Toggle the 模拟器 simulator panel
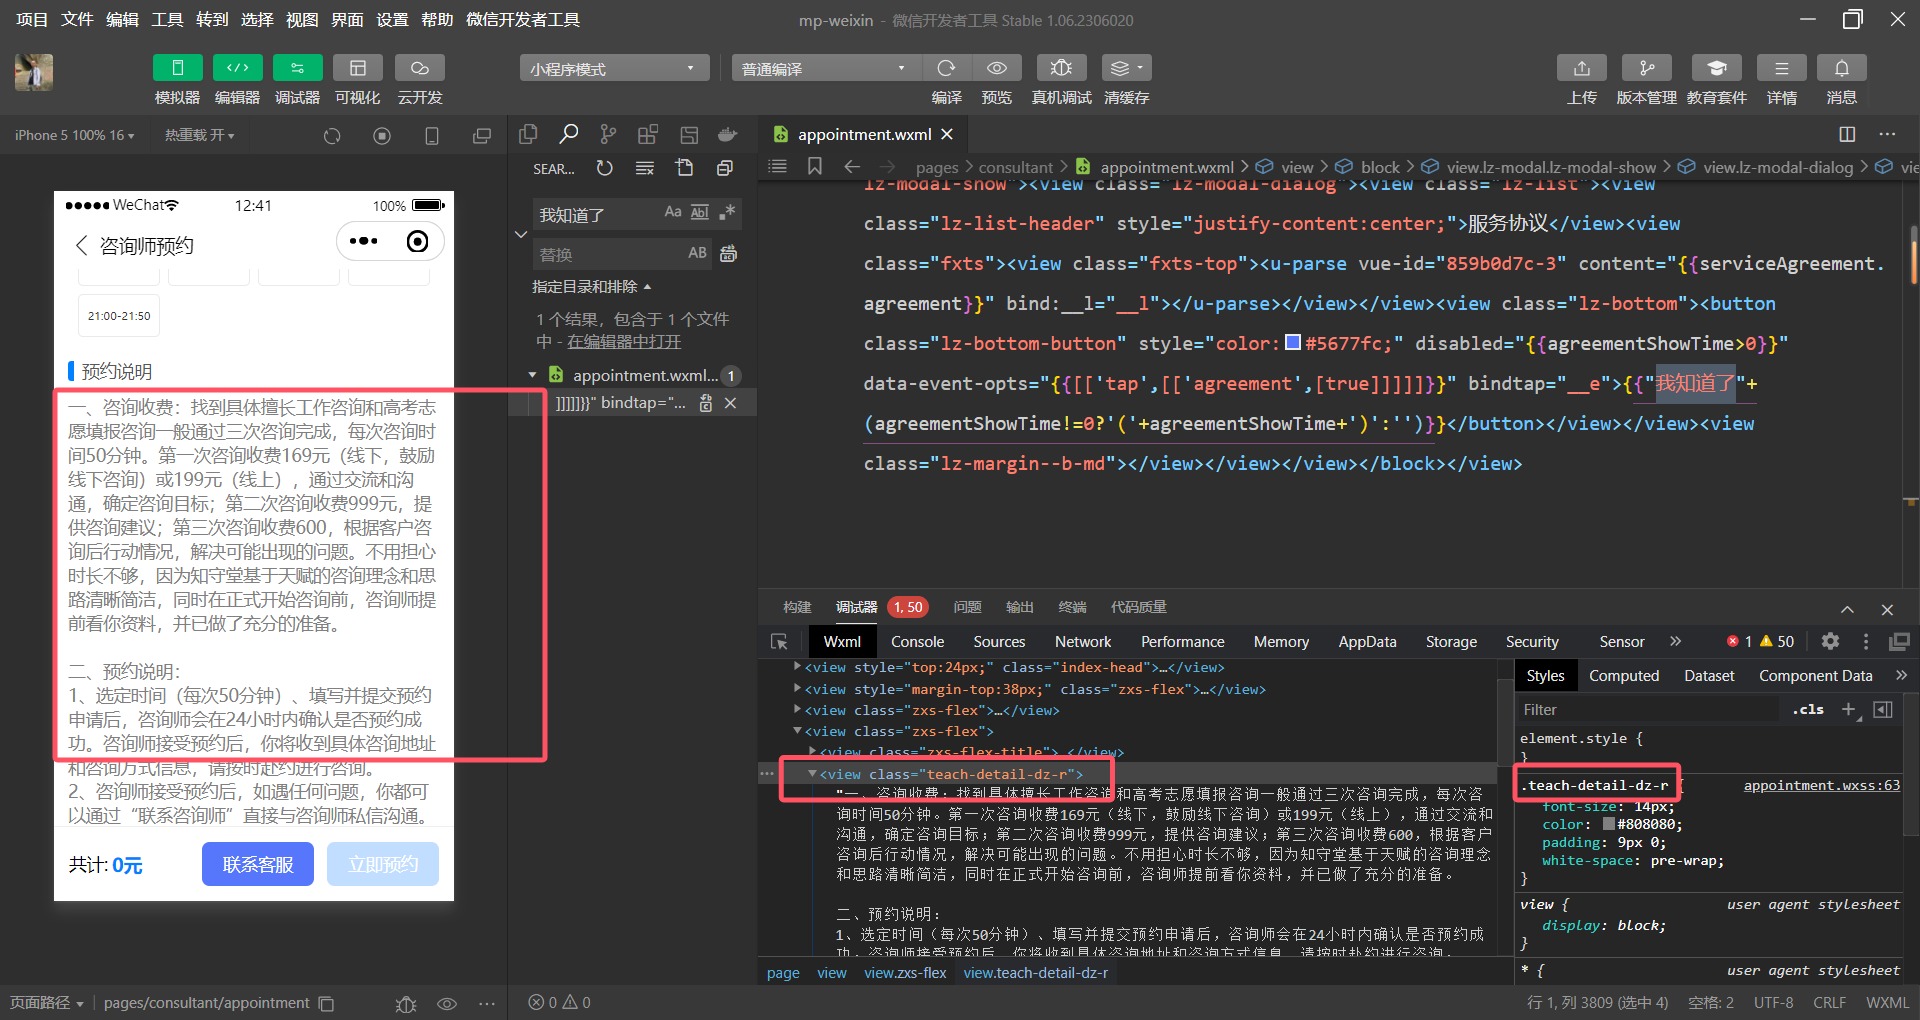Viewport: 1920px width, 1020px height. click(177, 68)
